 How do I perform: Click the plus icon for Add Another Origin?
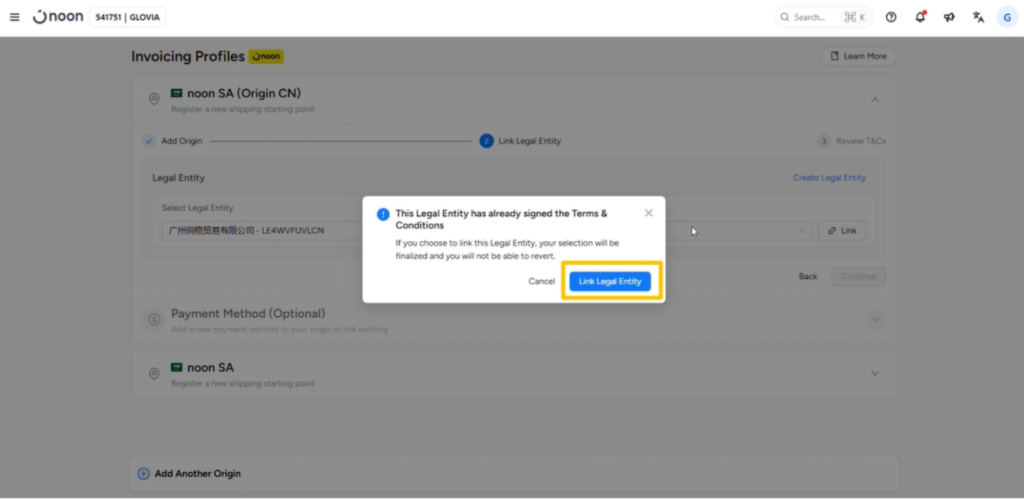tap(143, 474)
